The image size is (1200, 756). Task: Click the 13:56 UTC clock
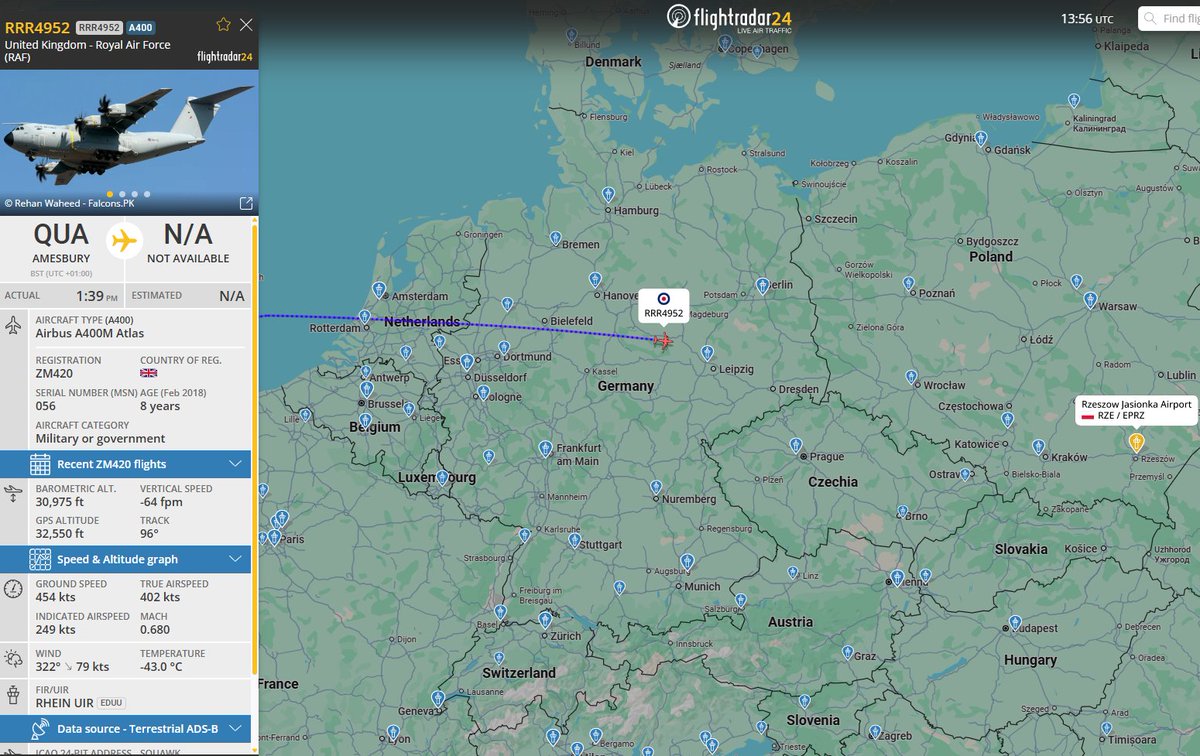1087,19
